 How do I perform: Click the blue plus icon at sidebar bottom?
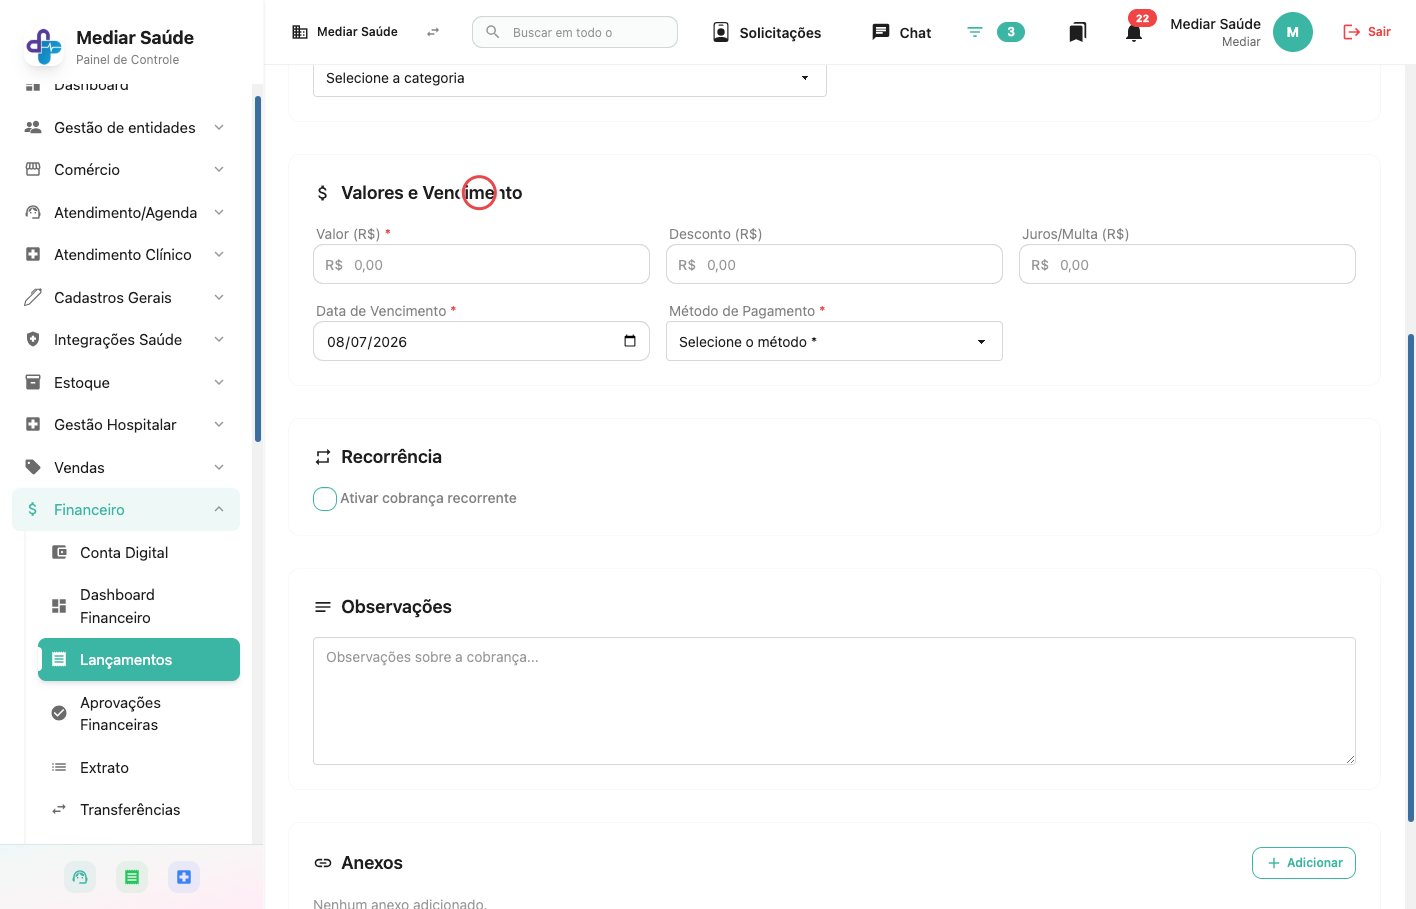pos(184,877)
